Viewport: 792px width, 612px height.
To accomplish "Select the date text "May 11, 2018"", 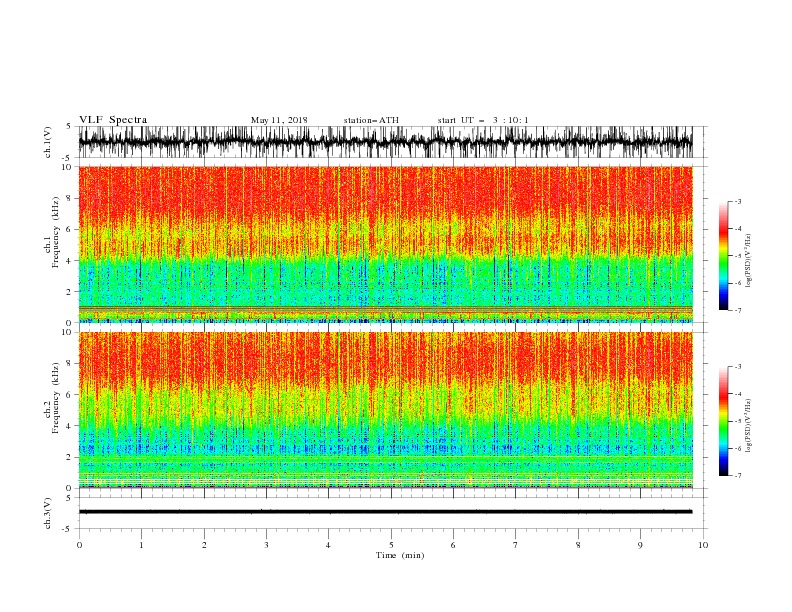I will [279, 120].
